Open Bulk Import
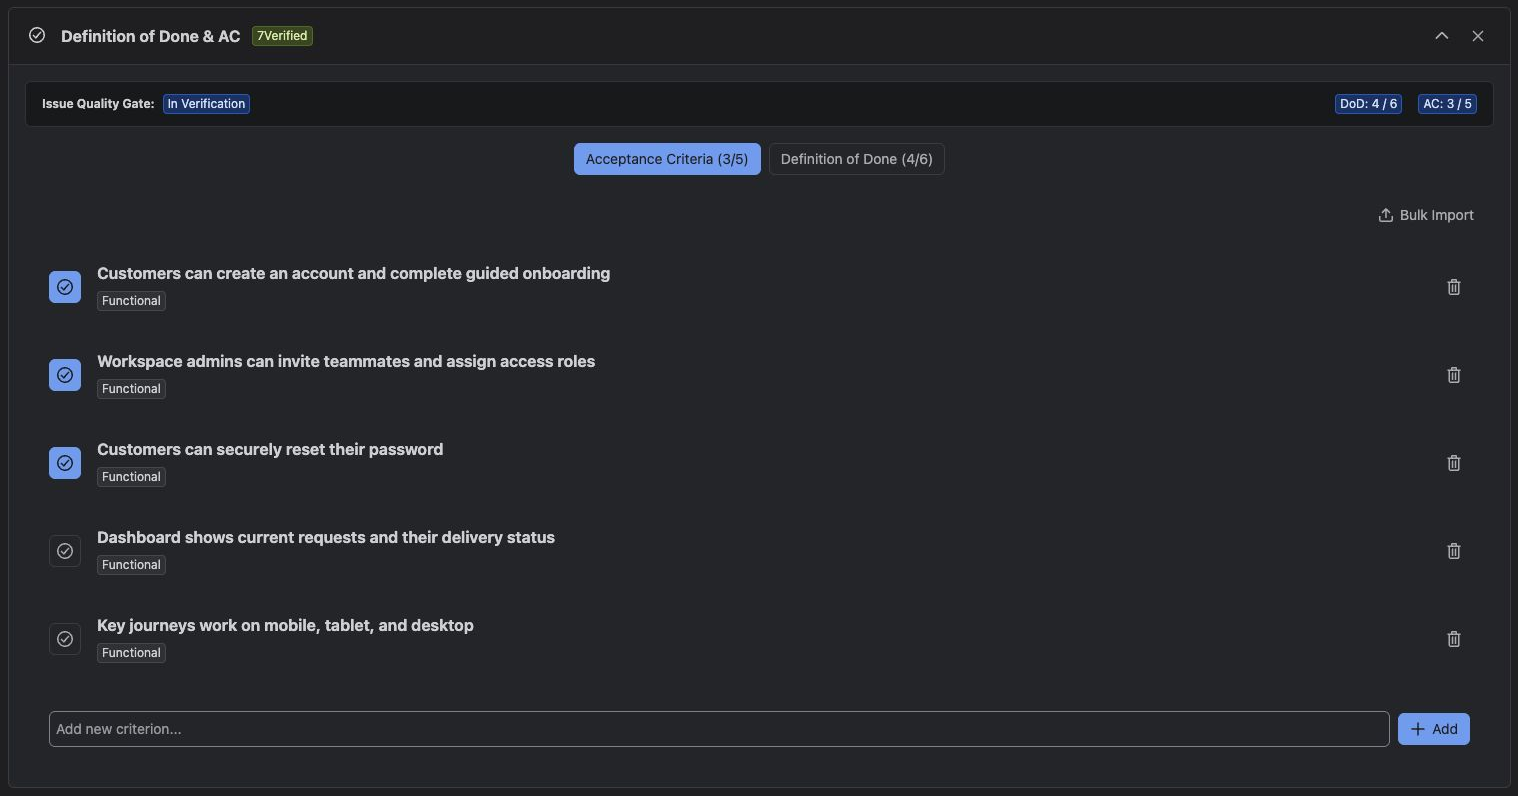 click(x=1426, y=215)
